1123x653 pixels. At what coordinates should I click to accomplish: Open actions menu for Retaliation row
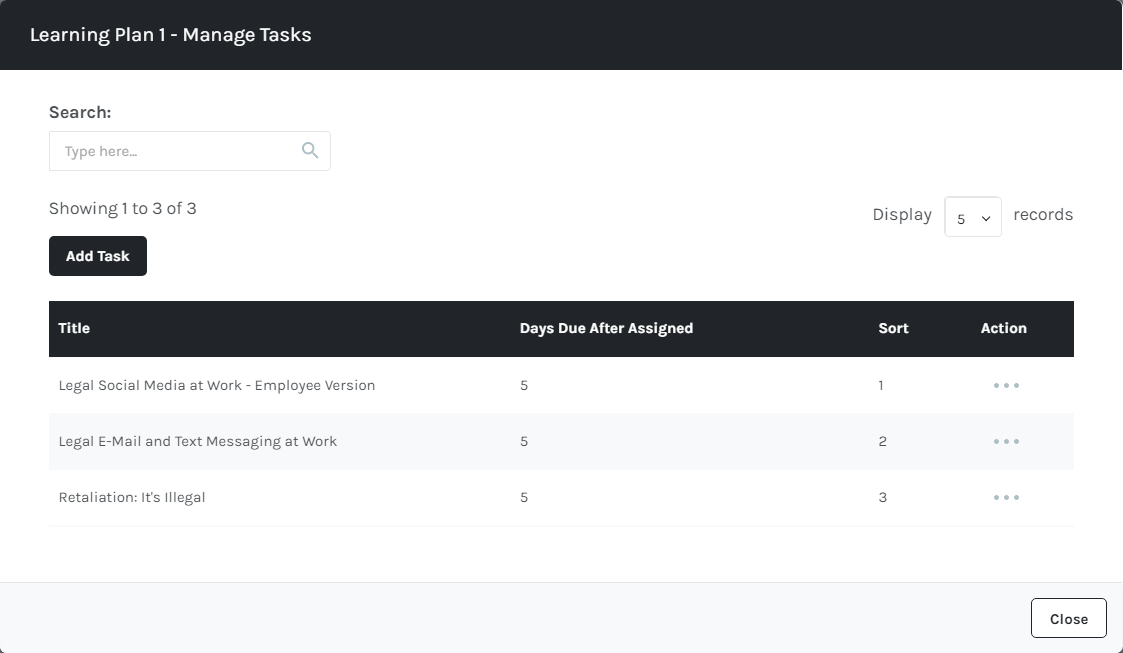1006,497
